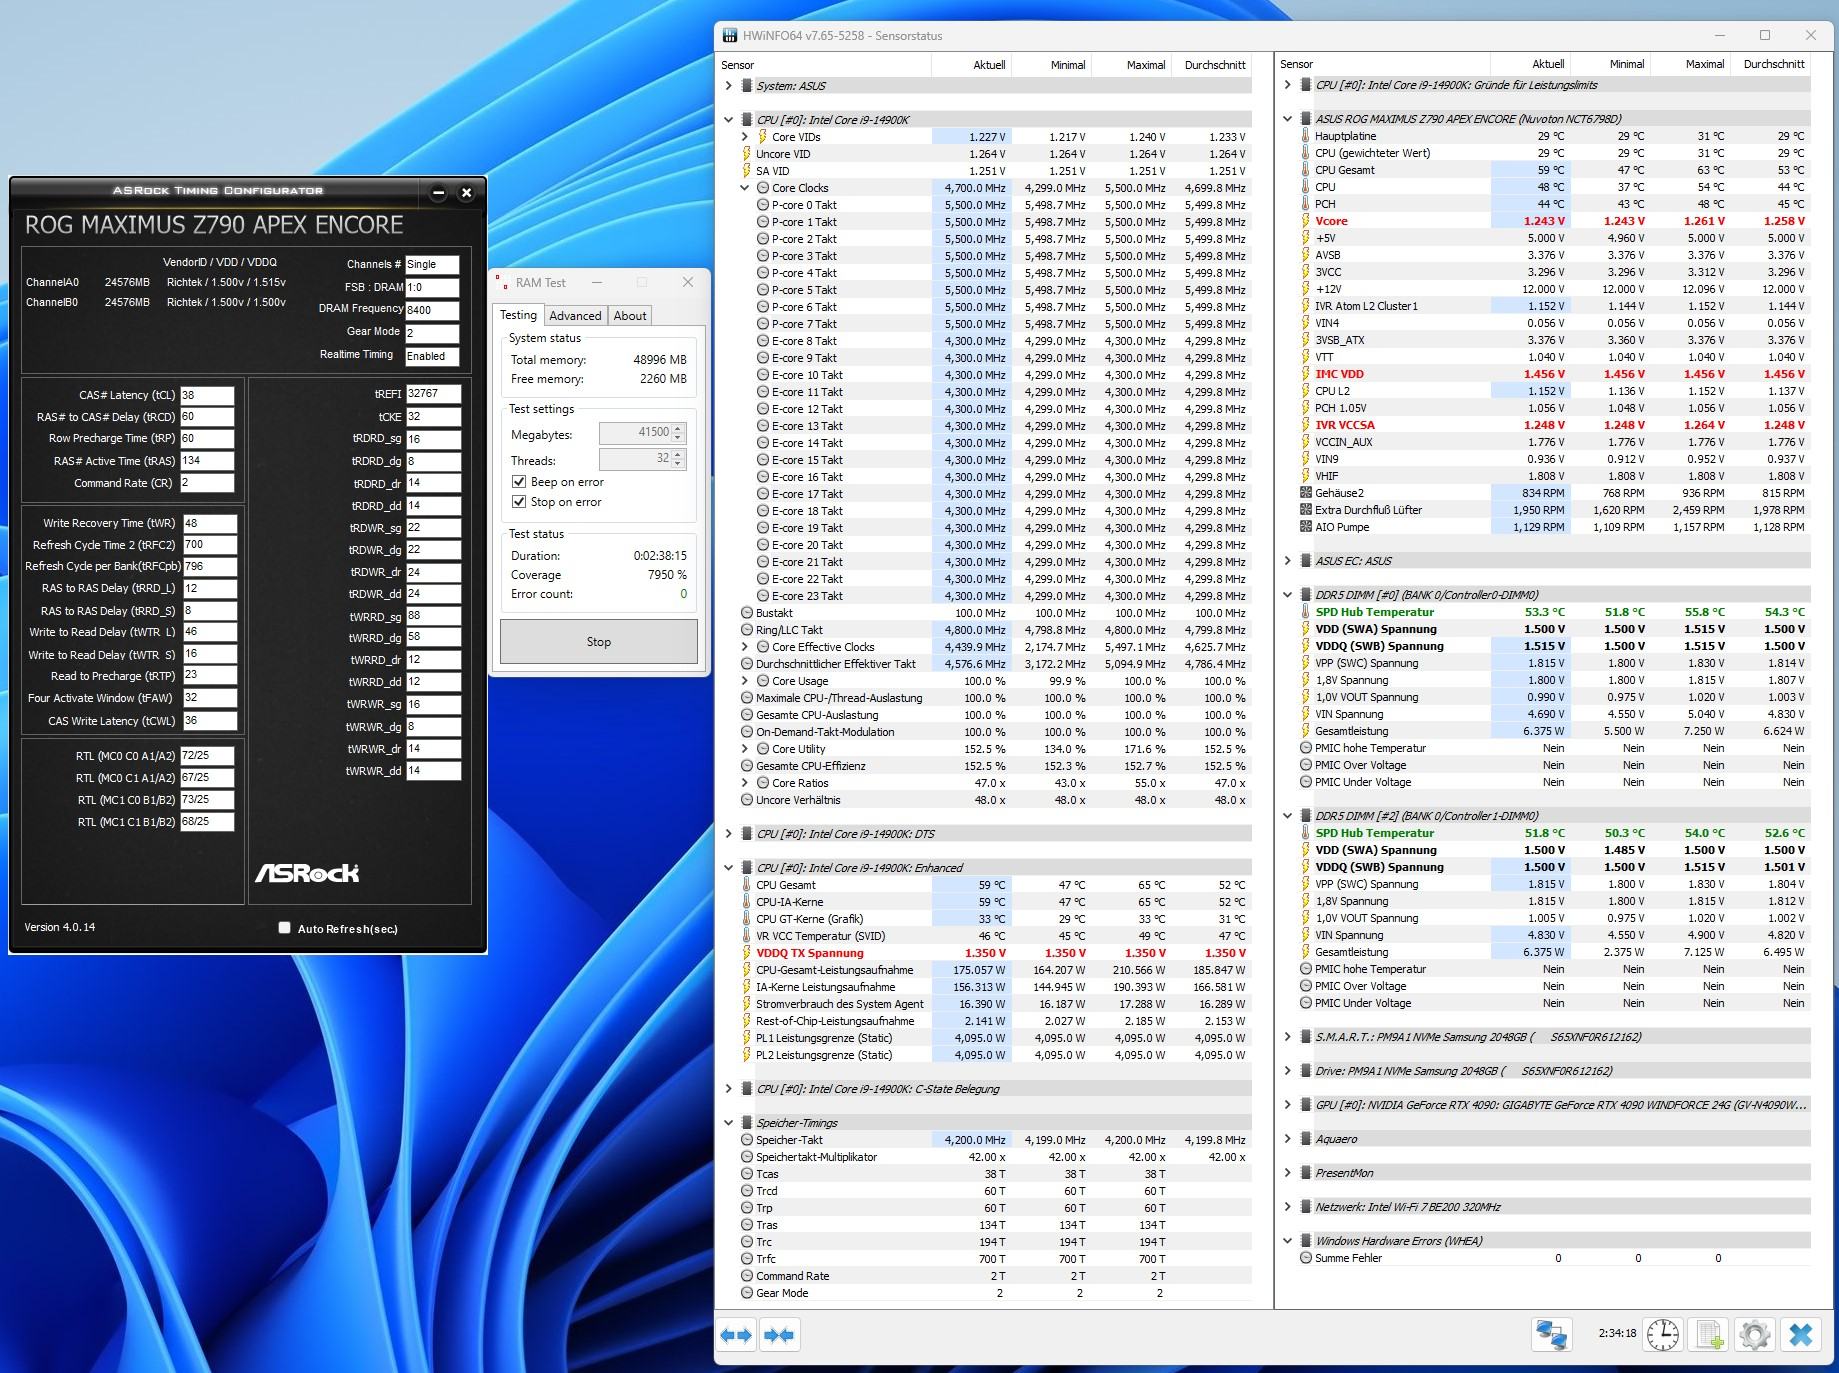Minimize the ASRock Timing Configurator window
1839x1373 pixels.
tap(438, 192)
